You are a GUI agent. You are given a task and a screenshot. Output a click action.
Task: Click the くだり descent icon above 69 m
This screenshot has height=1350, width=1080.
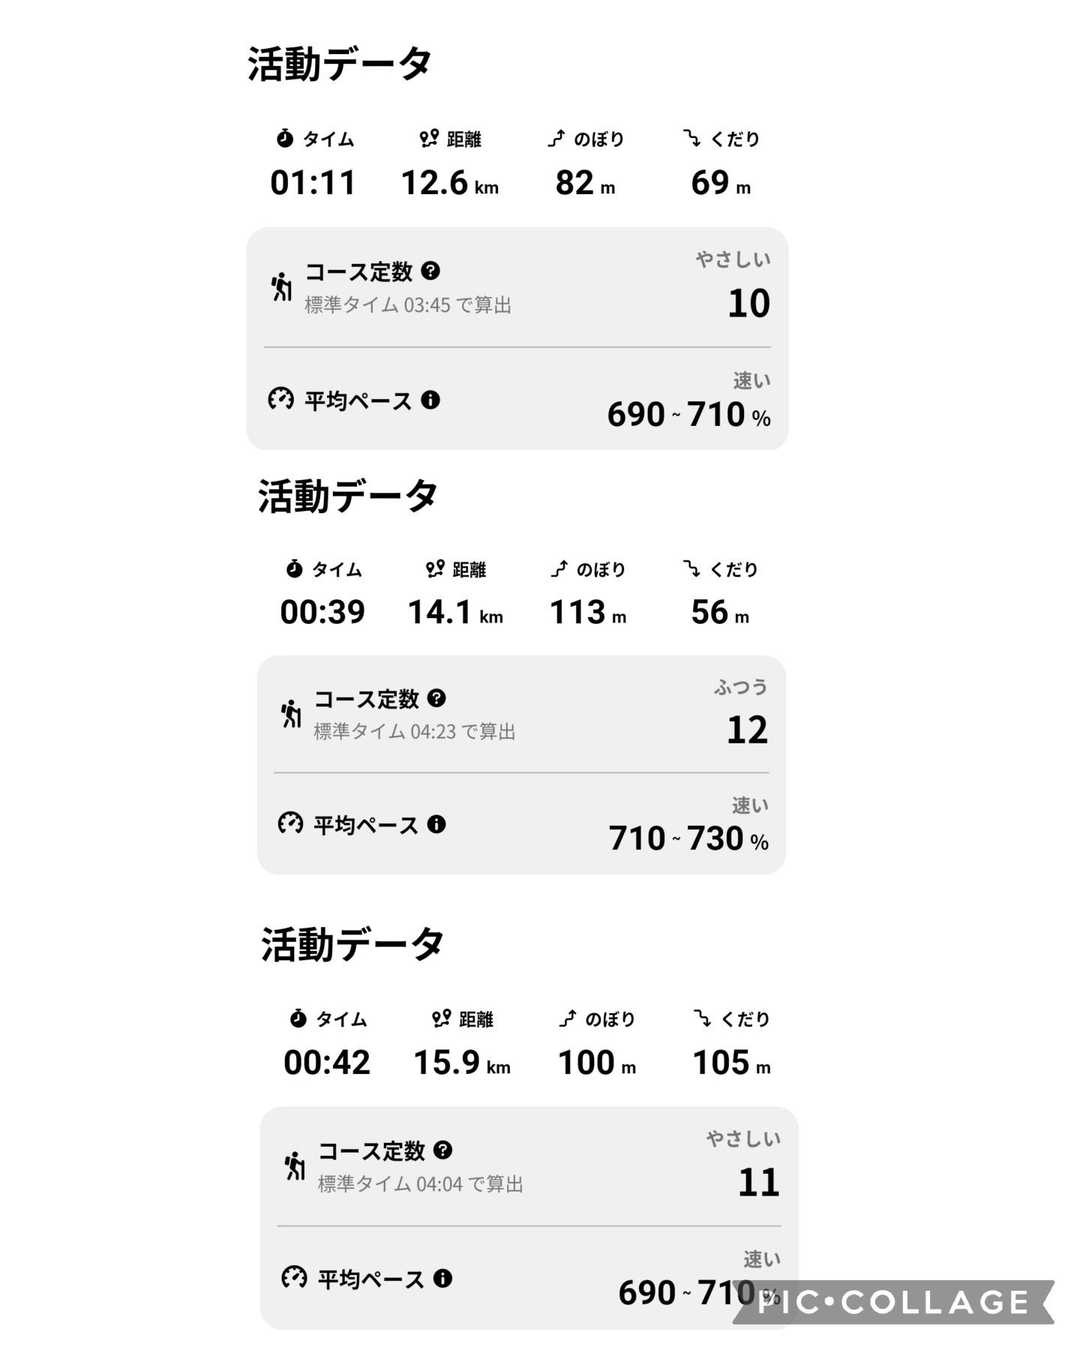(x=692, y=138)
